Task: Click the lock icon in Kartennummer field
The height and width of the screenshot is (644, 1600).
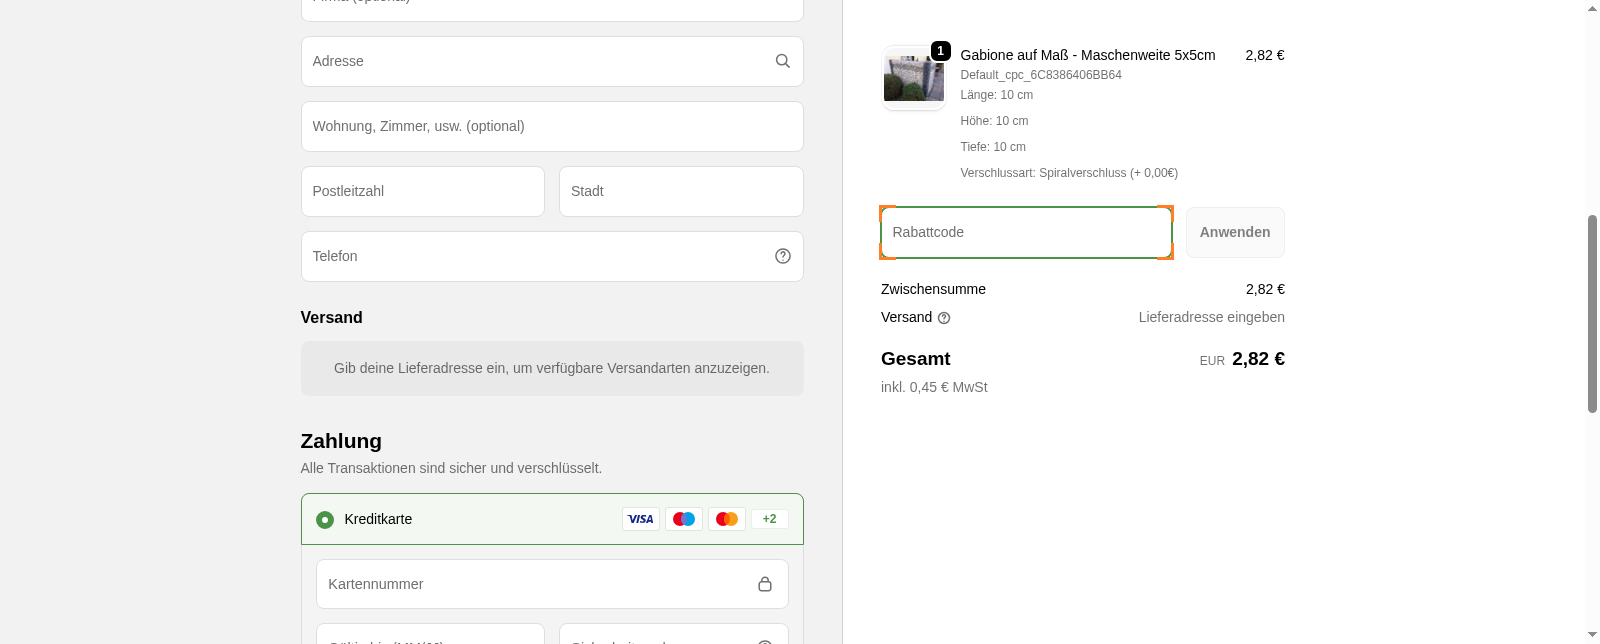Action: pos(764,584)
